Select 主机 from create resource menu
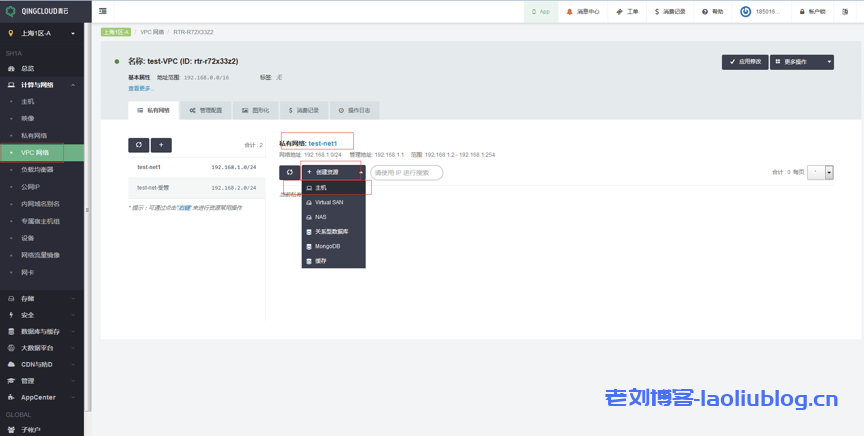The width and height of the screenshot is (864, 436). (322, 187)
